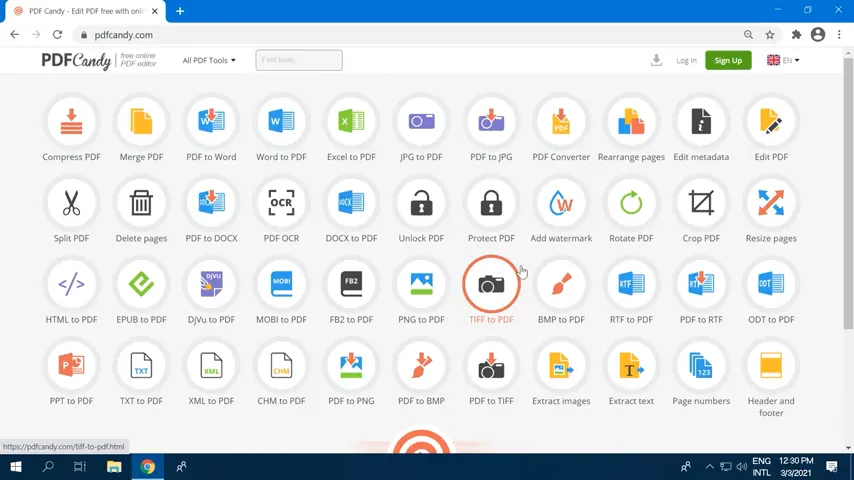Open the Windows Start menu
Screen dimensions: 854x480
pyautogui.click(x=16, y=467)
